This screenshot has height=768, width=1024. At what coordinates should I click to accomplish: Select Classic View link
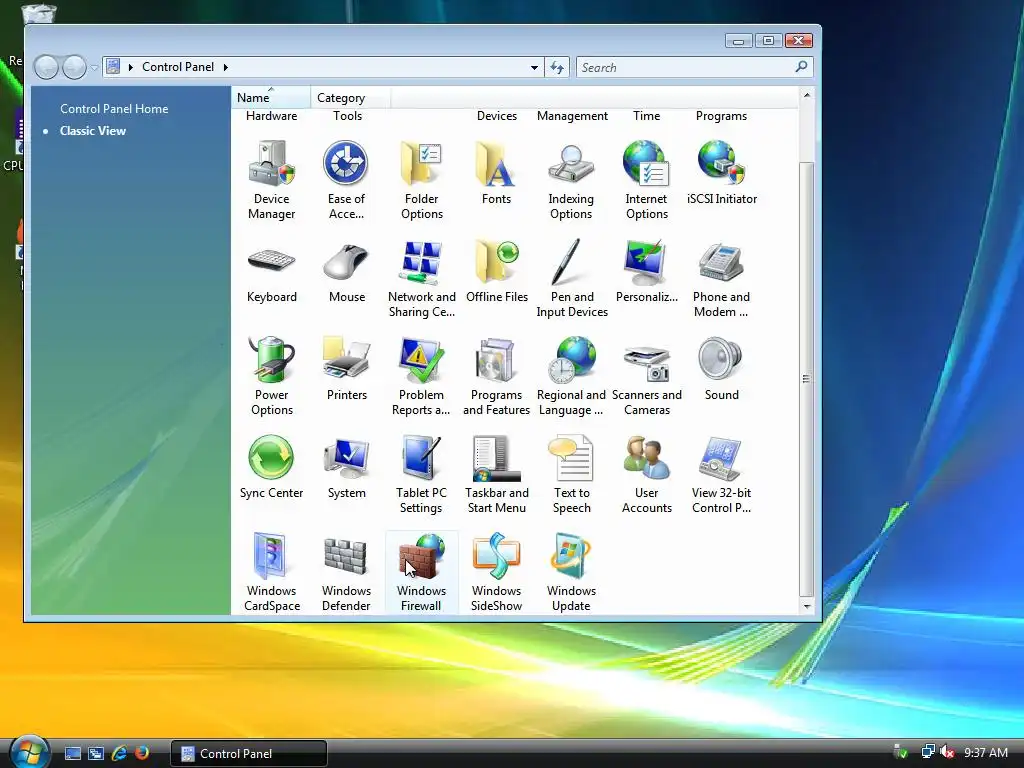point(93,131)
